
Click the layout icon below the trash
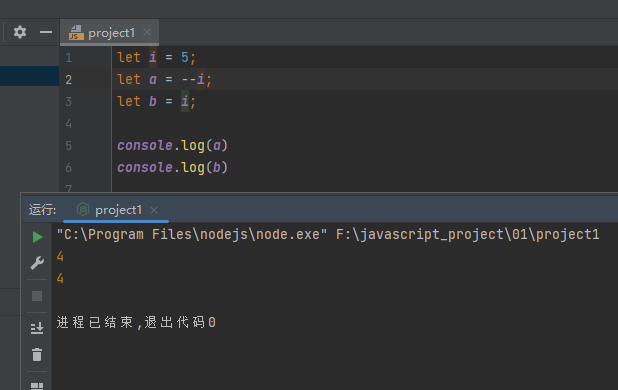(37, 386)
